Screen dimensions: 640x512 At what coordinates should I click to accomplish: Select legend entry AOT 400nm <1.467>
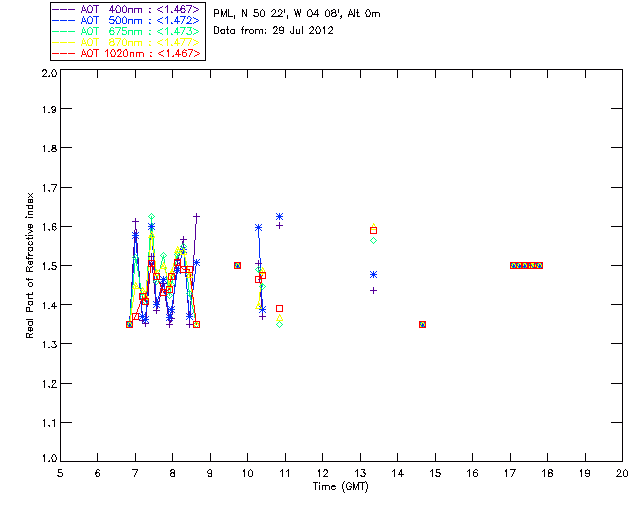tap(127, 9)
